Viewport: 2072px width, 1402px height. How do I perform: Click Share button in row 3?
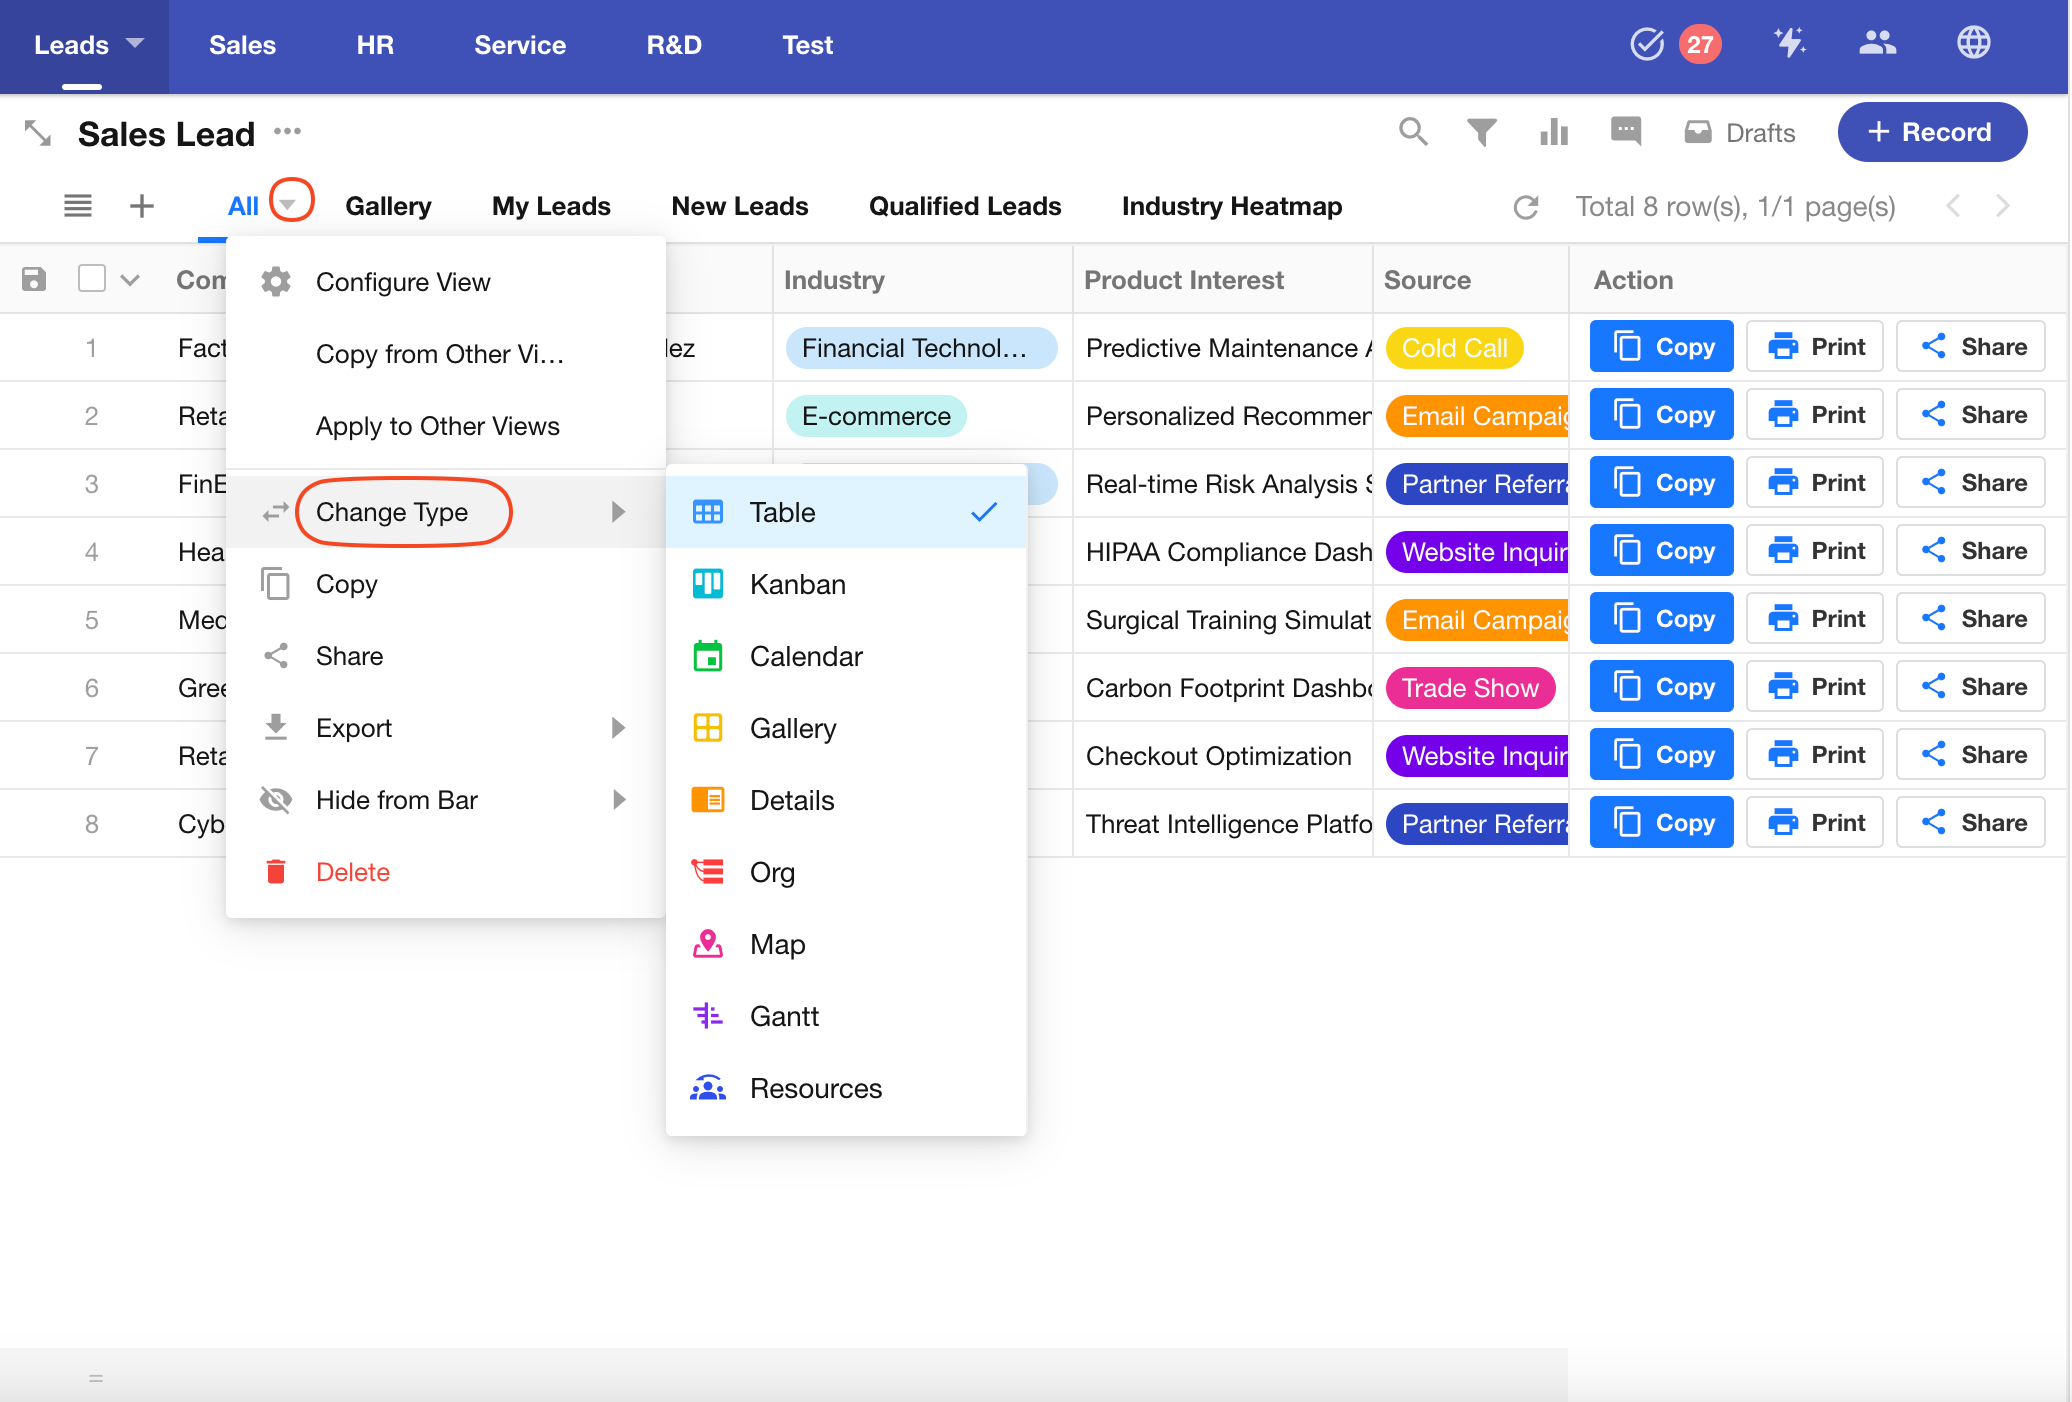pos(1970,483)
